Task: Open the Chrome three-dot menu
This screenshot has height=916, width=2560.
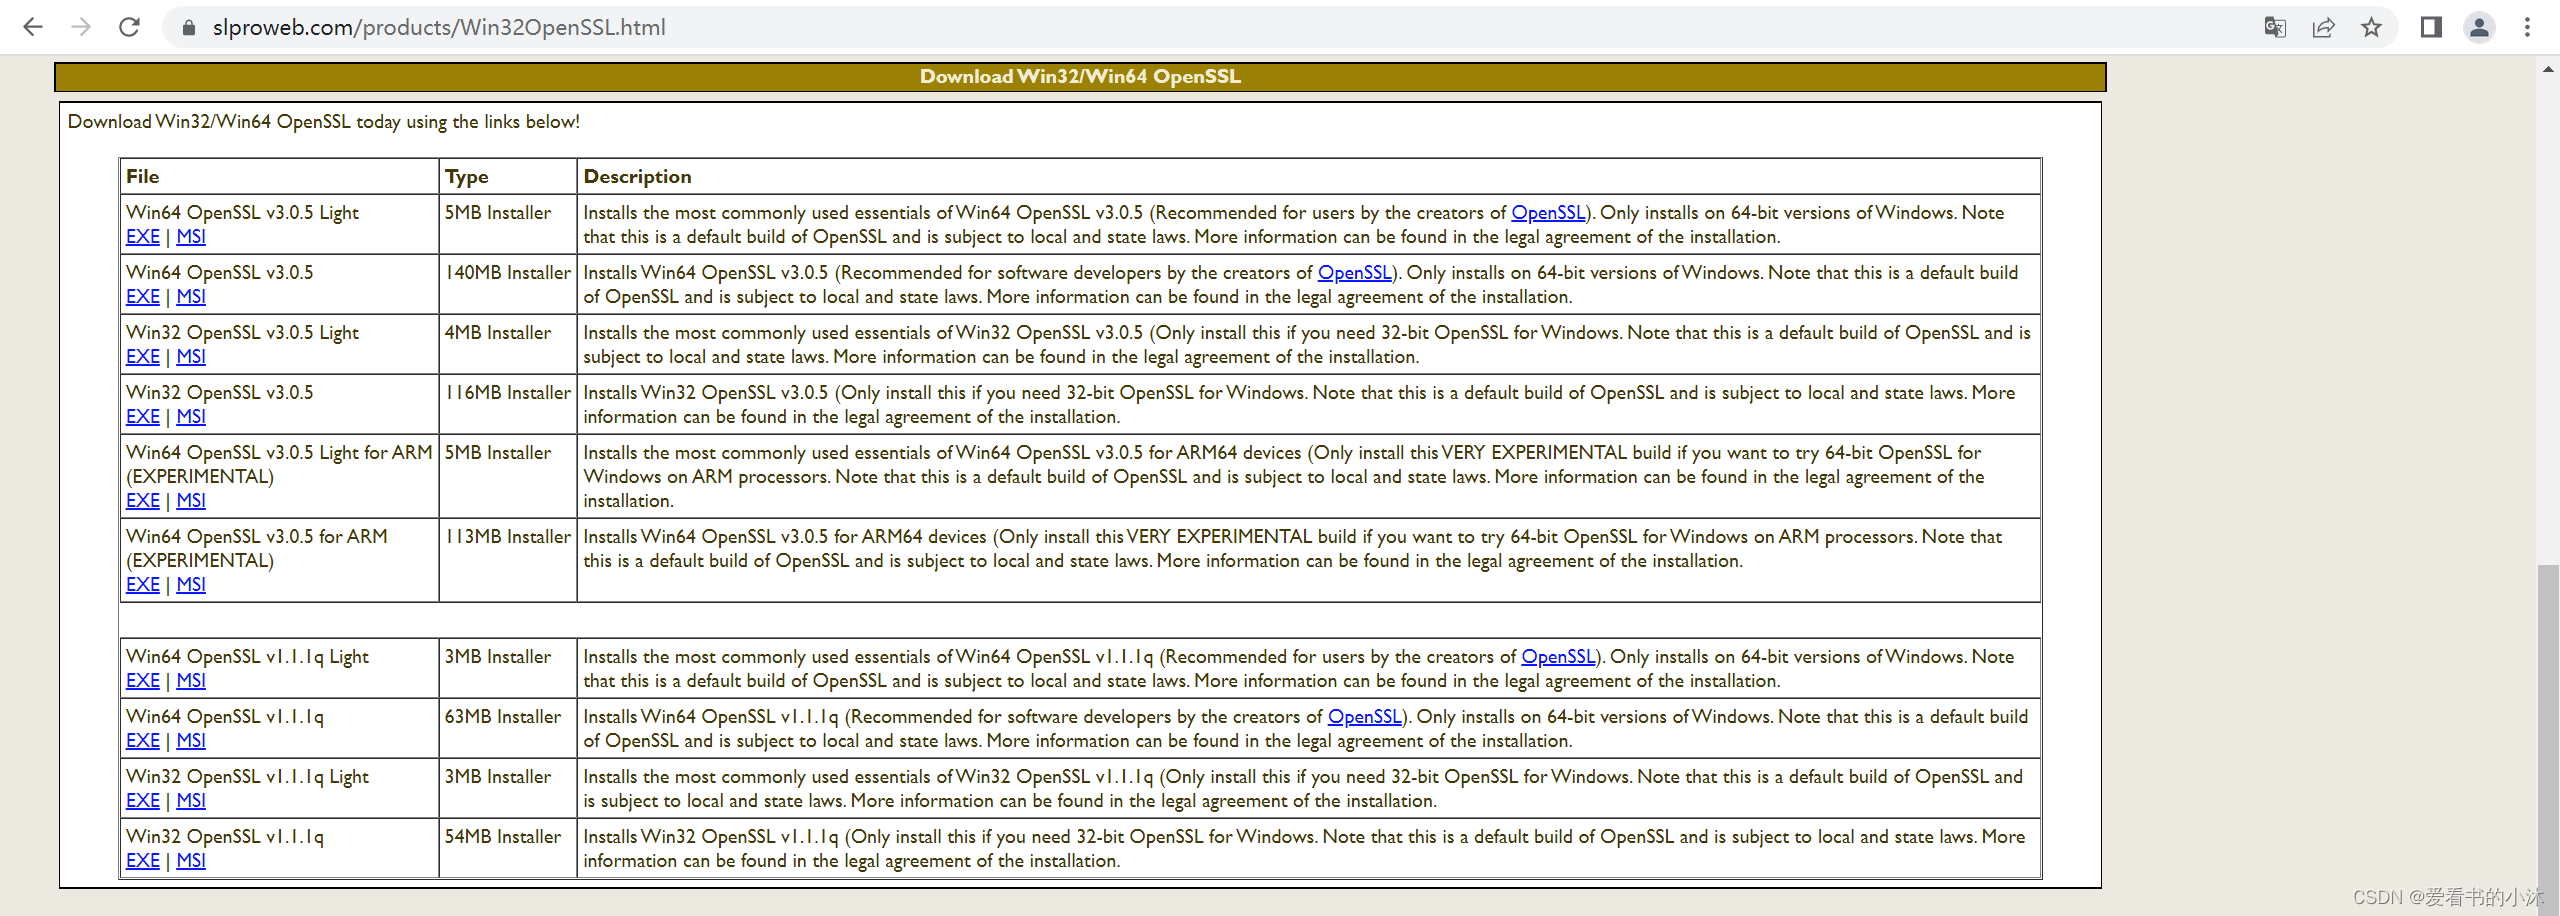Action: (x=2527, y=27)
